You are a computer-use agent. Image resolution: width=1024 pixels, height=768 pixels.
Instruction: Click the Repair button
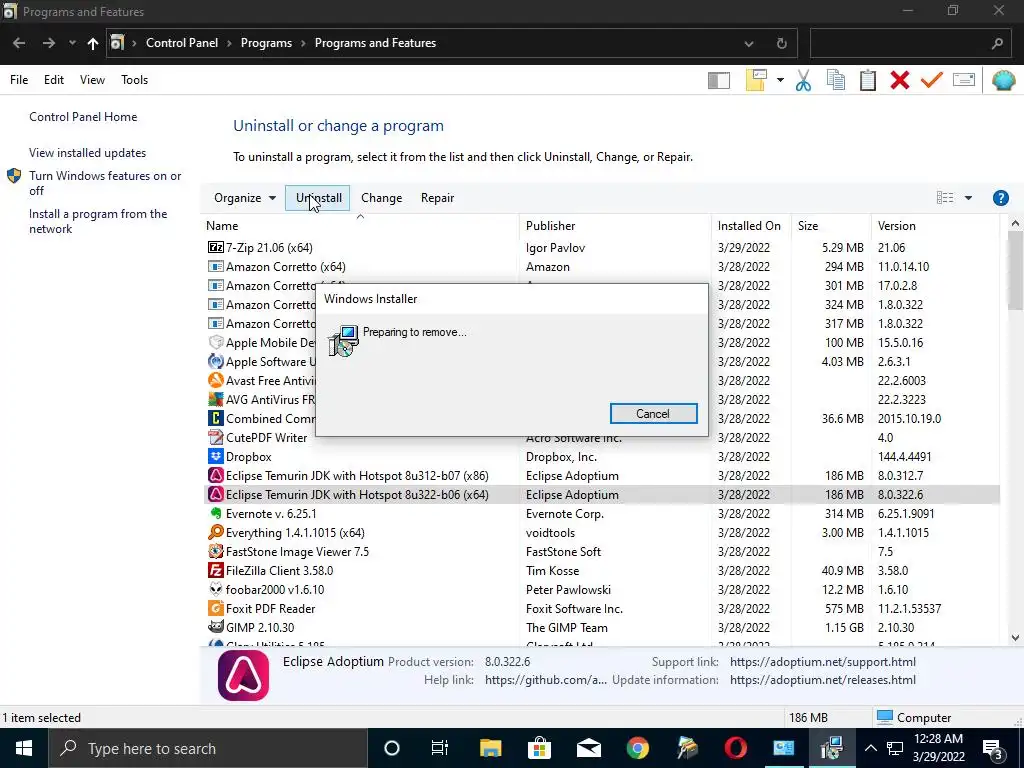(x=437, y=198)
